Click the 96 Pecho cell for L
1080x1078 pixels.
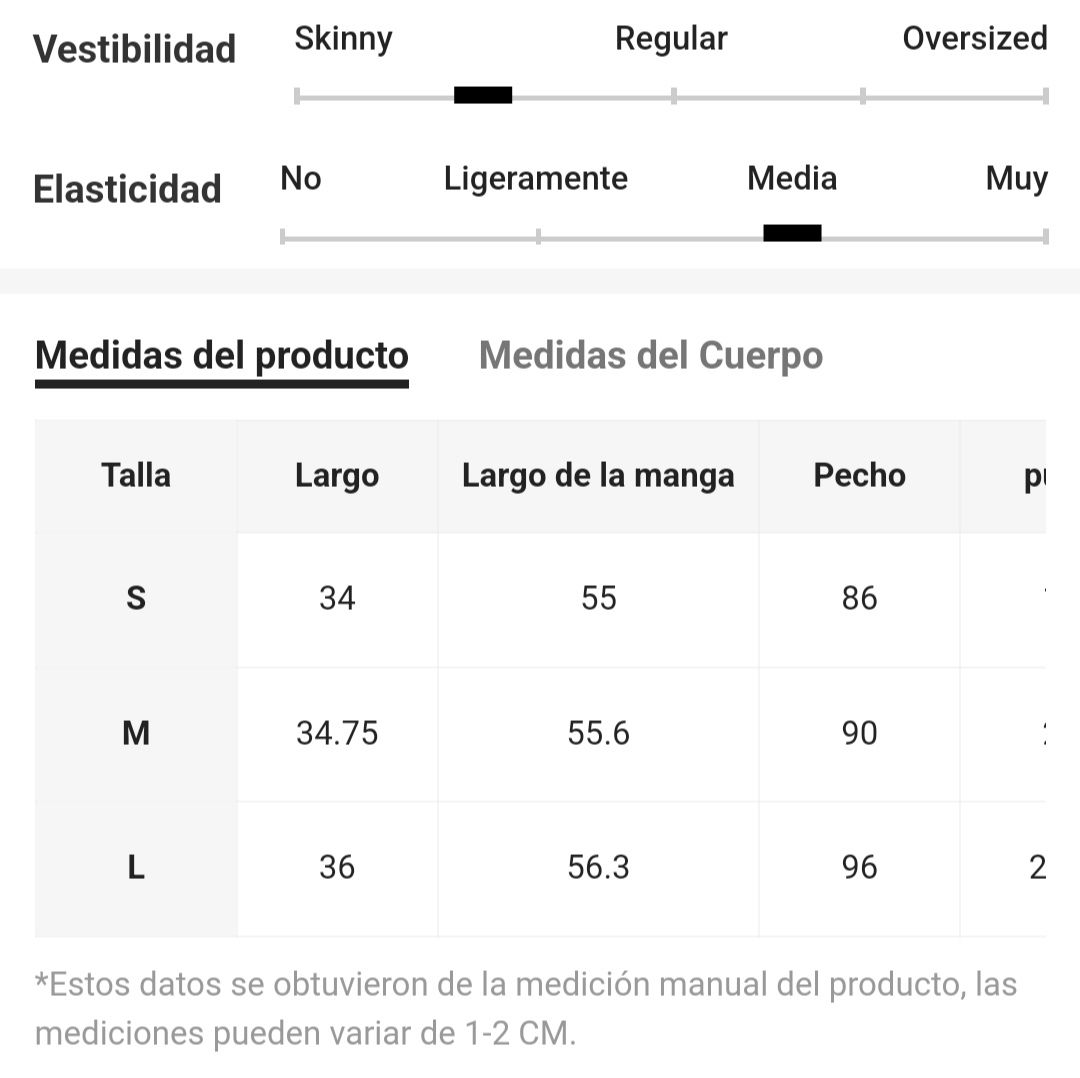(860, 868)
